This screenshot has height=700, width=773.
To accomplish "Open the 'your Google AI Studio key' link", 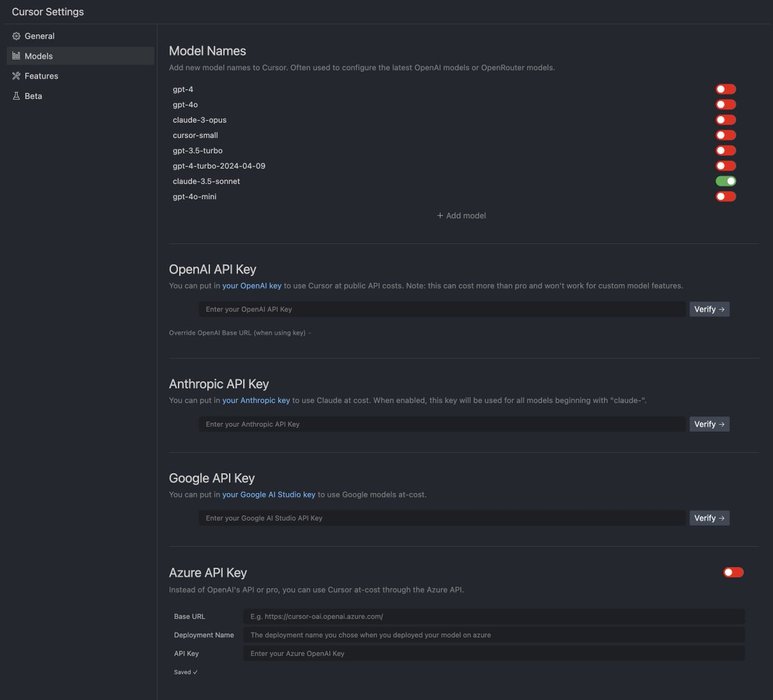I will [x=269, y=494].
